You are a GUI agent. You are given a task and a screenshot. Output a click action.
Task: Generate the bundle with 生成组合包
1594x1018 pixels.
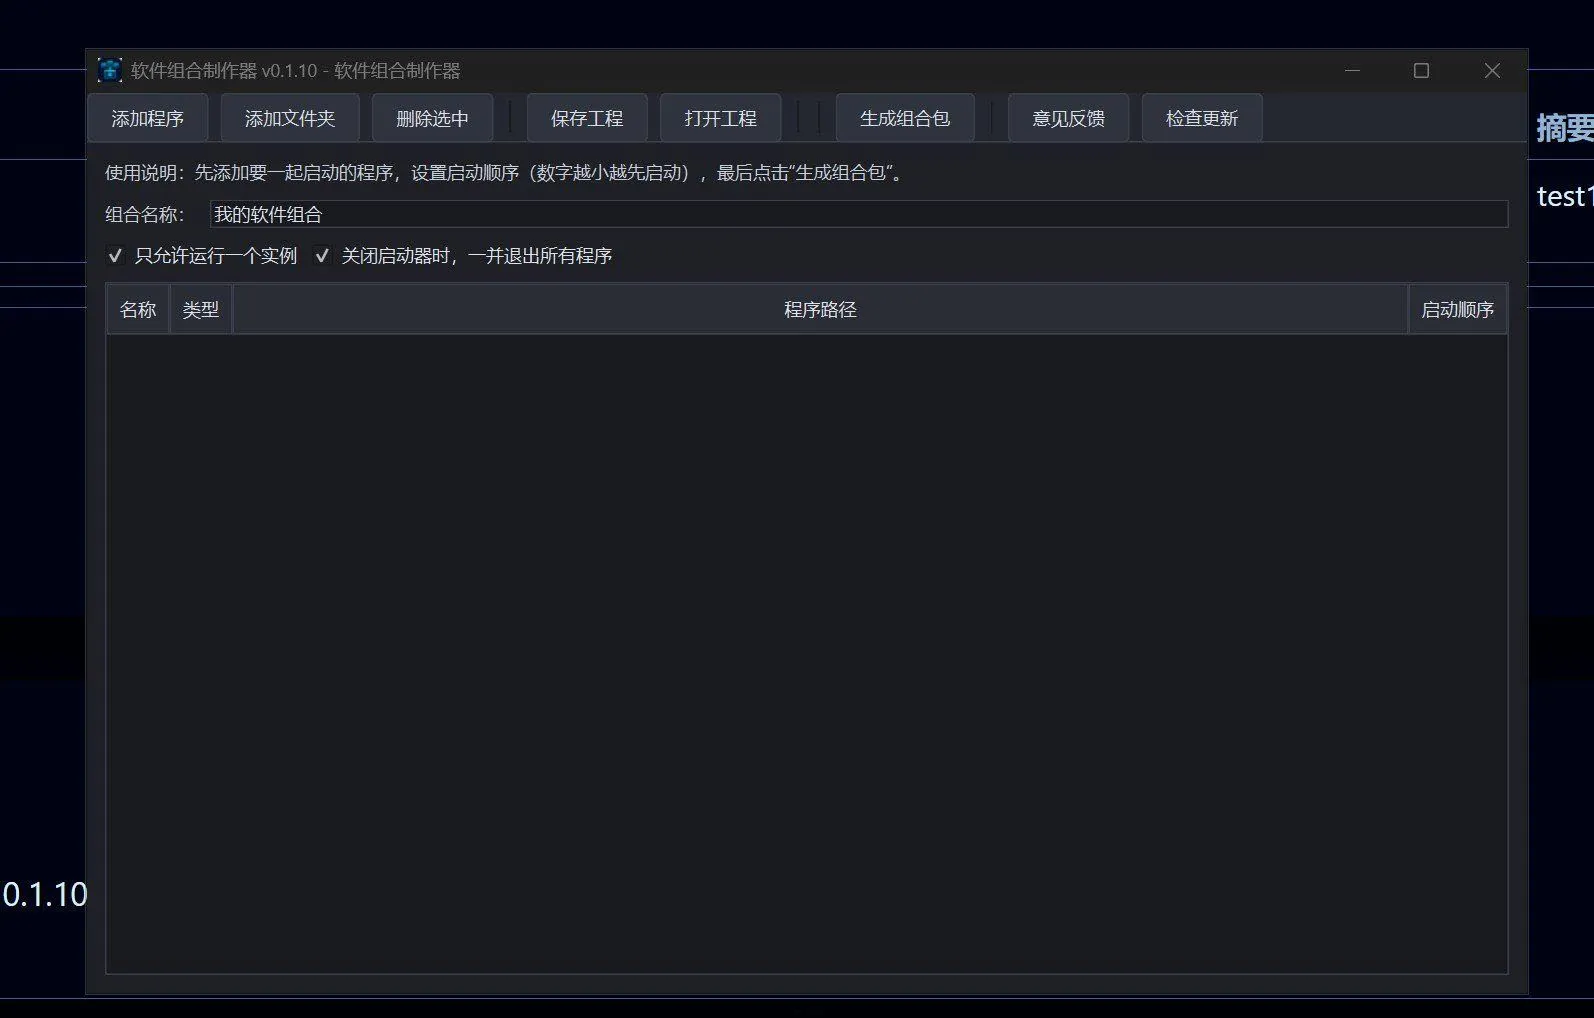click(x=905, y=118)
